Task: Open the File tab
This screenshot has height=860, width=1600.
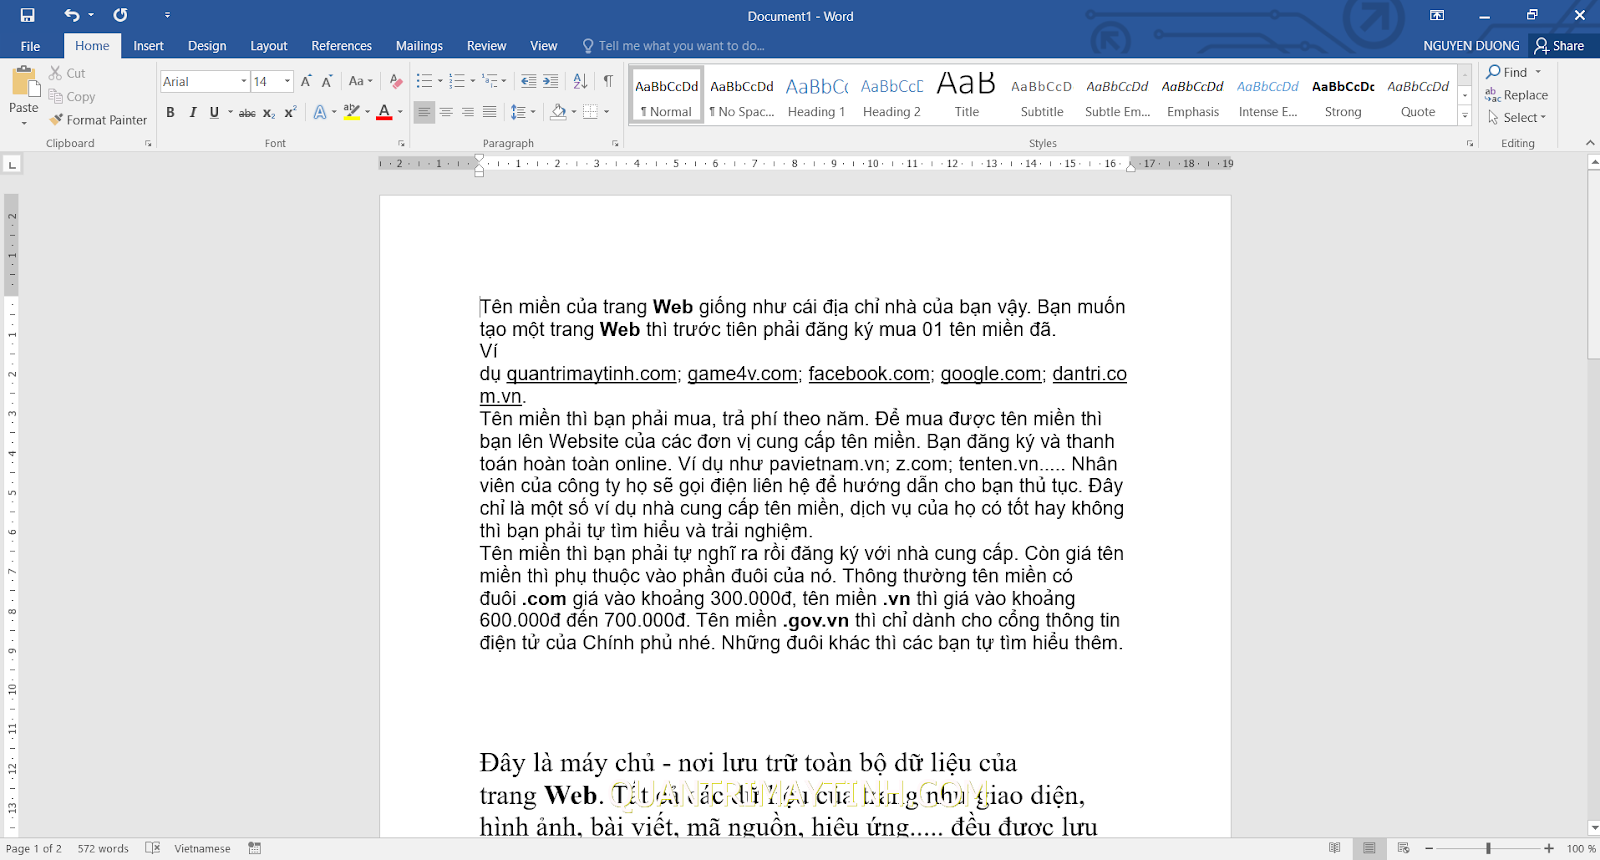Action: [x=31, y=46]
